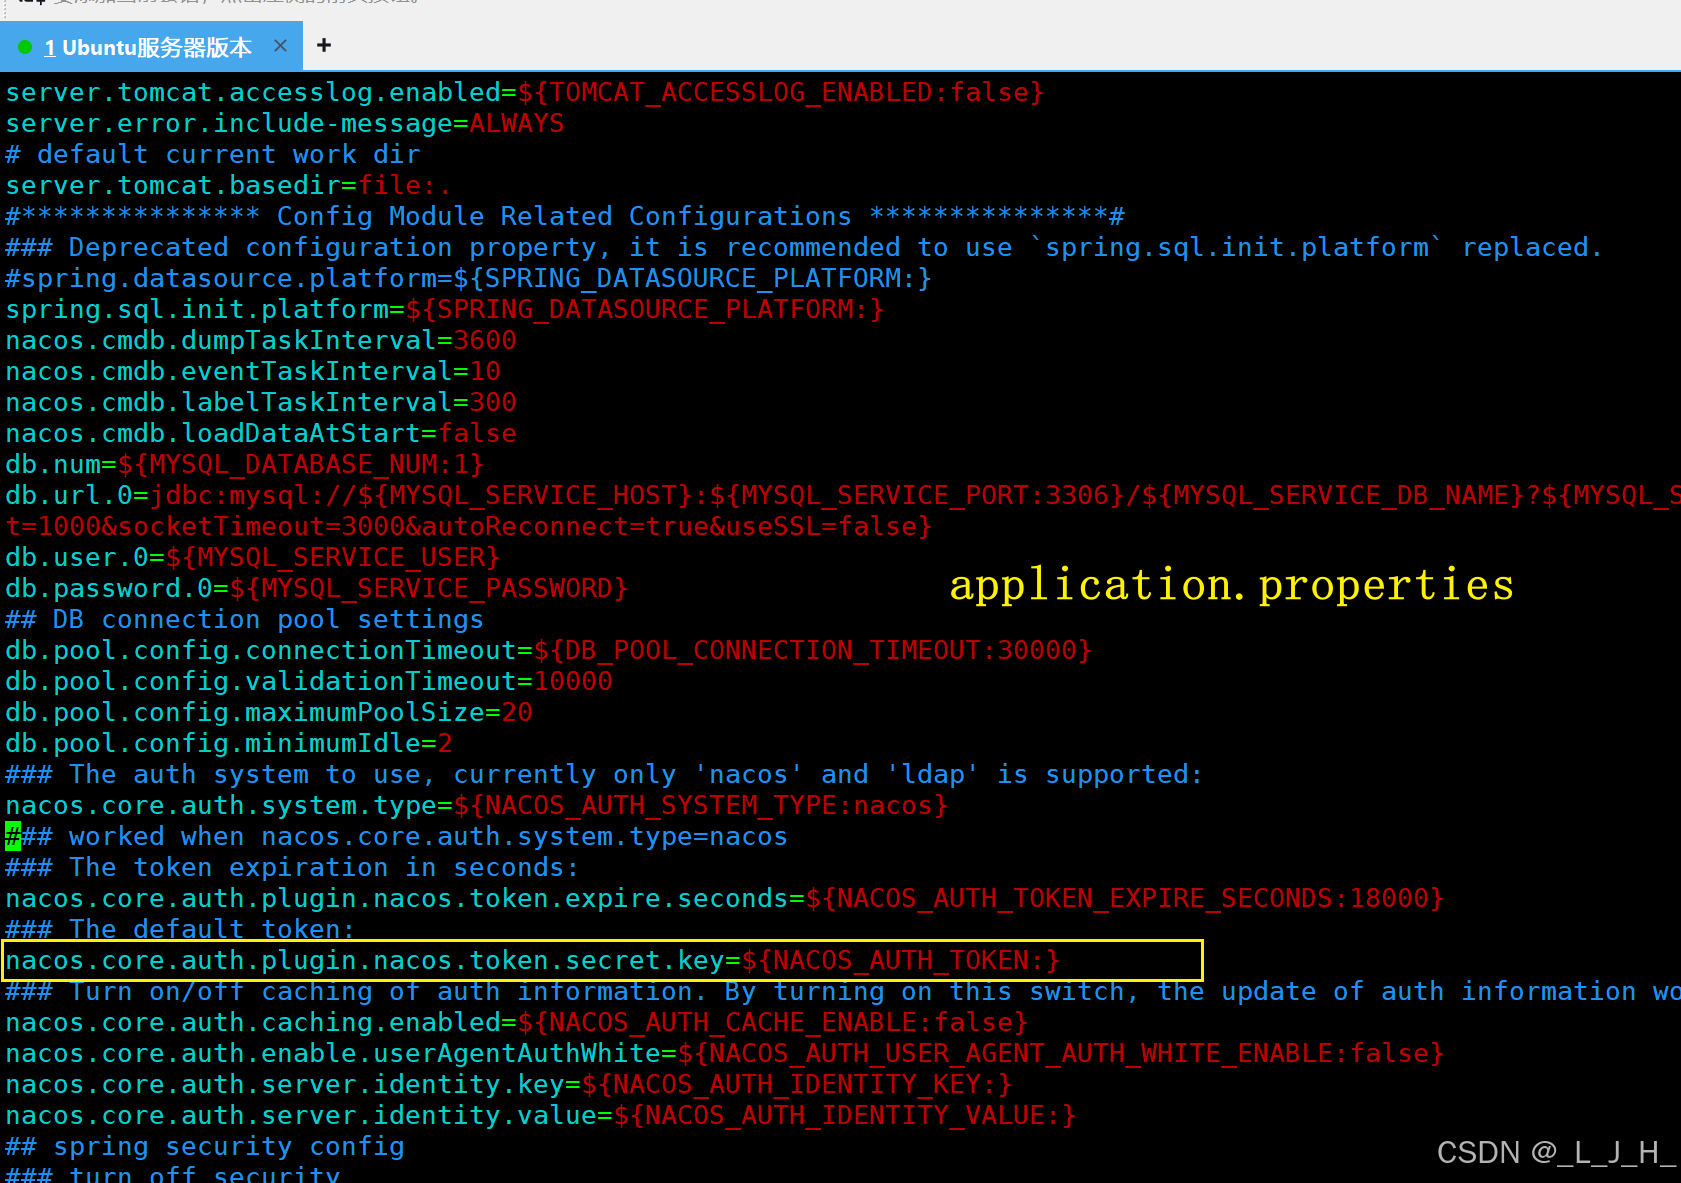
Task: Click line 'db.pool.config.validationTimeout=10000'
Action: [x=309, y=681]
